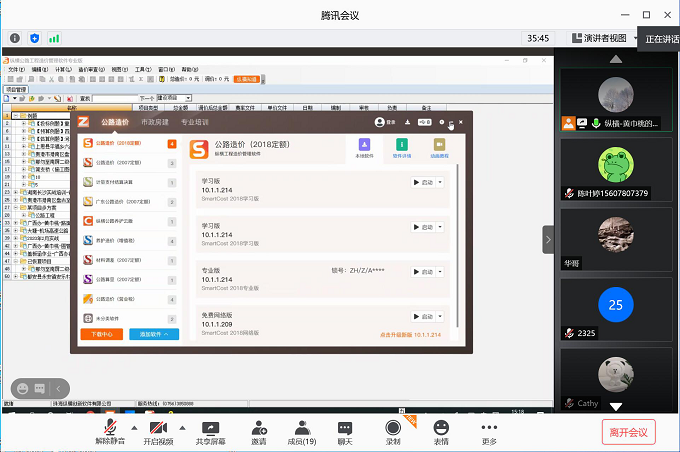Turn on camera with 开启视频

coord(158,432)
